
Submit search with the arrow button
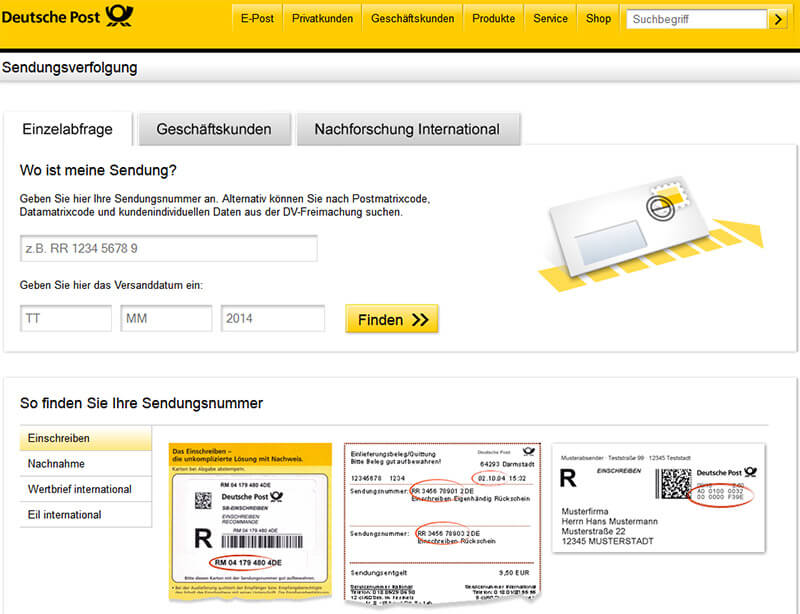pyautogui.click(x=778, y=19)
